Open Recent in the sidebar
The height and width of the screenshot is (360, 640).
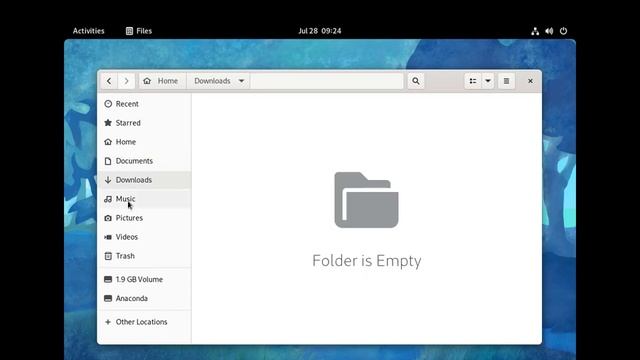[127, 104]
